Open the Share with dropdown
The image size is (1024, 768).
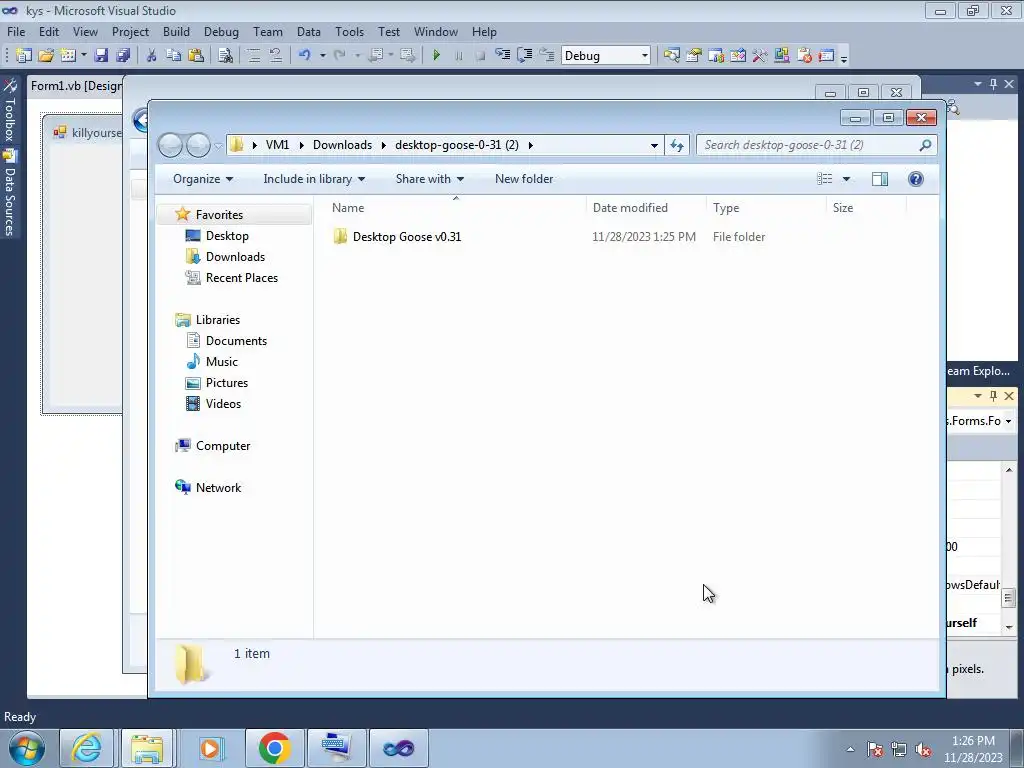click(429, 179)
